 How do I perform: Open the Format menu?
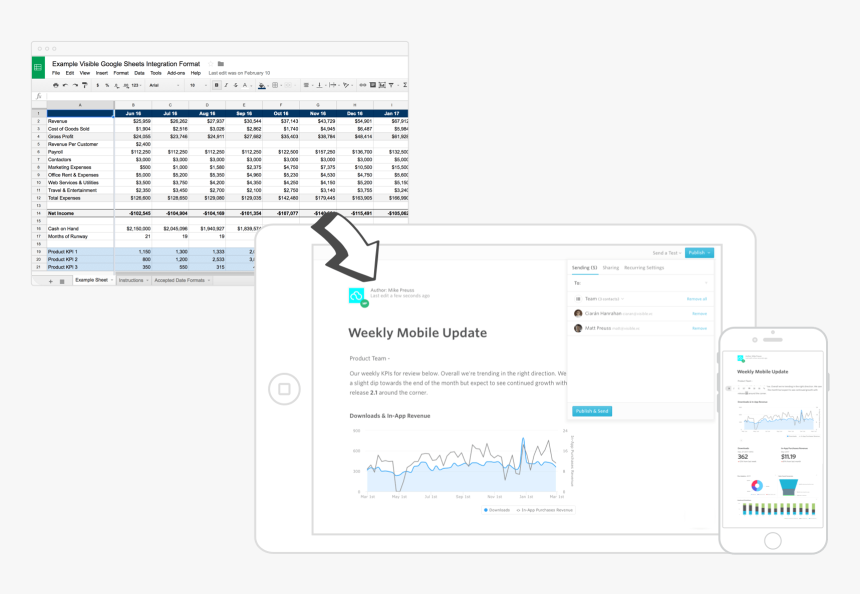point(121,73)
